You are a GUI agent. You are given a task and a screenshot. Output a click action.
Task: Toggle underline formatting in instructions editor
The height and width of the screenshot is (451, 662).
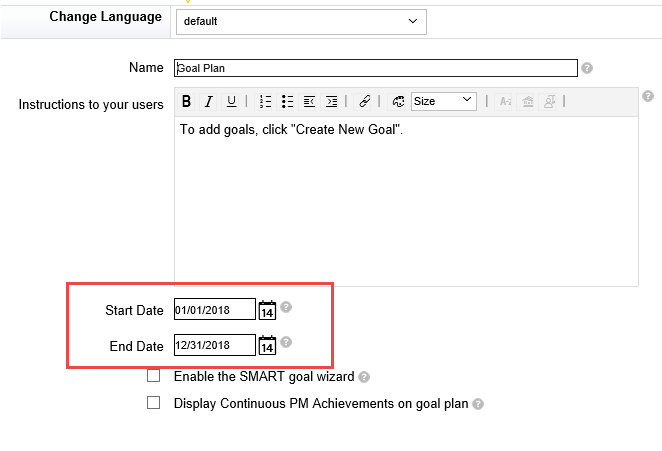(x=231, y=101)
